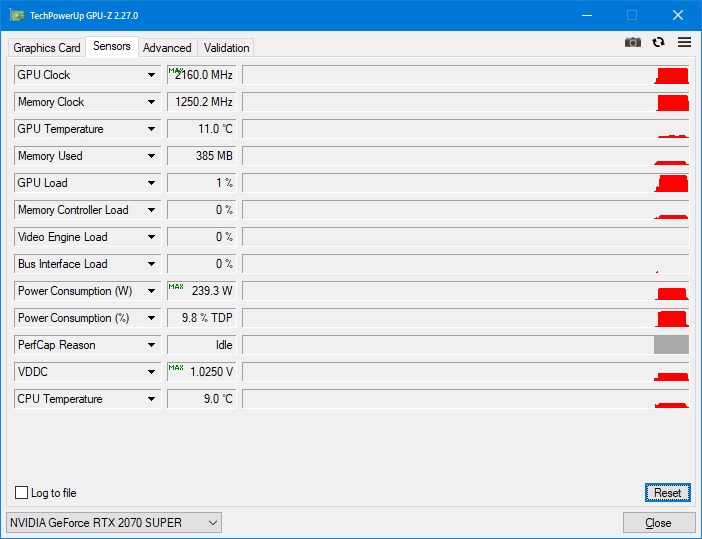Open the Memory Used sensor dropdown
Image resolution: width=702 pixels, height=539 pixels.
151,156
